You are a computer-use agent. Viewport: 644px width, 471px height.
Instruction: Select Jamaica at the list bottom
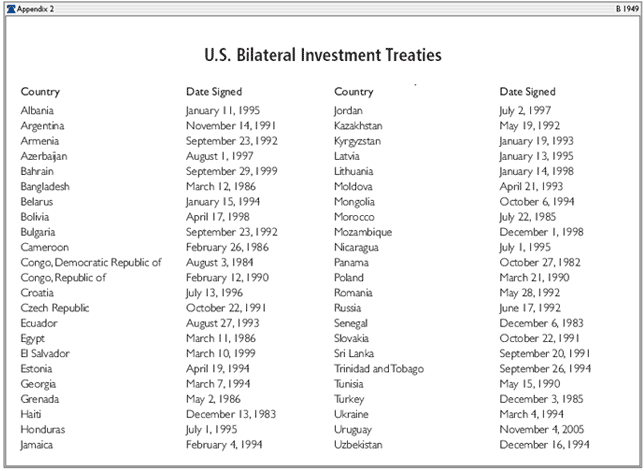40,445
